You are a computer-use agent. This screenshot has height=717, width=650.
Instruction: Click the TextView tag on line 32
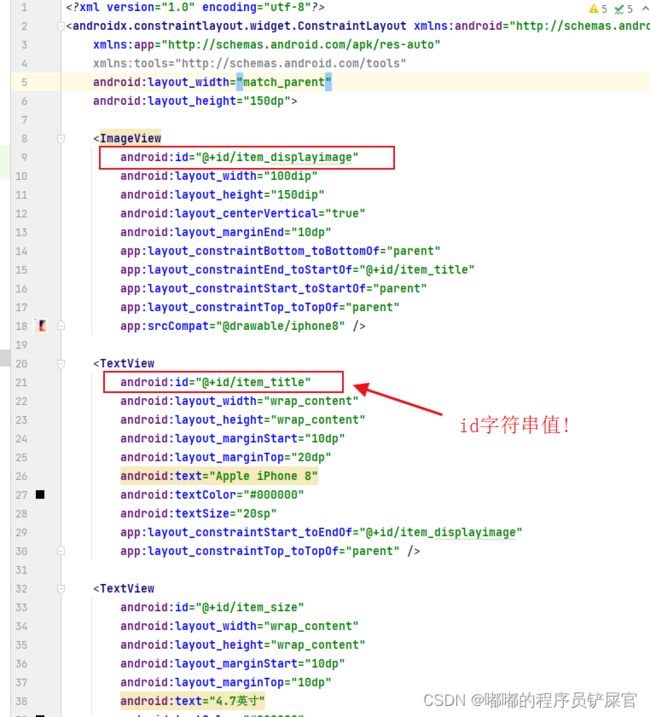pyautogui.click(x=127, y=589)
